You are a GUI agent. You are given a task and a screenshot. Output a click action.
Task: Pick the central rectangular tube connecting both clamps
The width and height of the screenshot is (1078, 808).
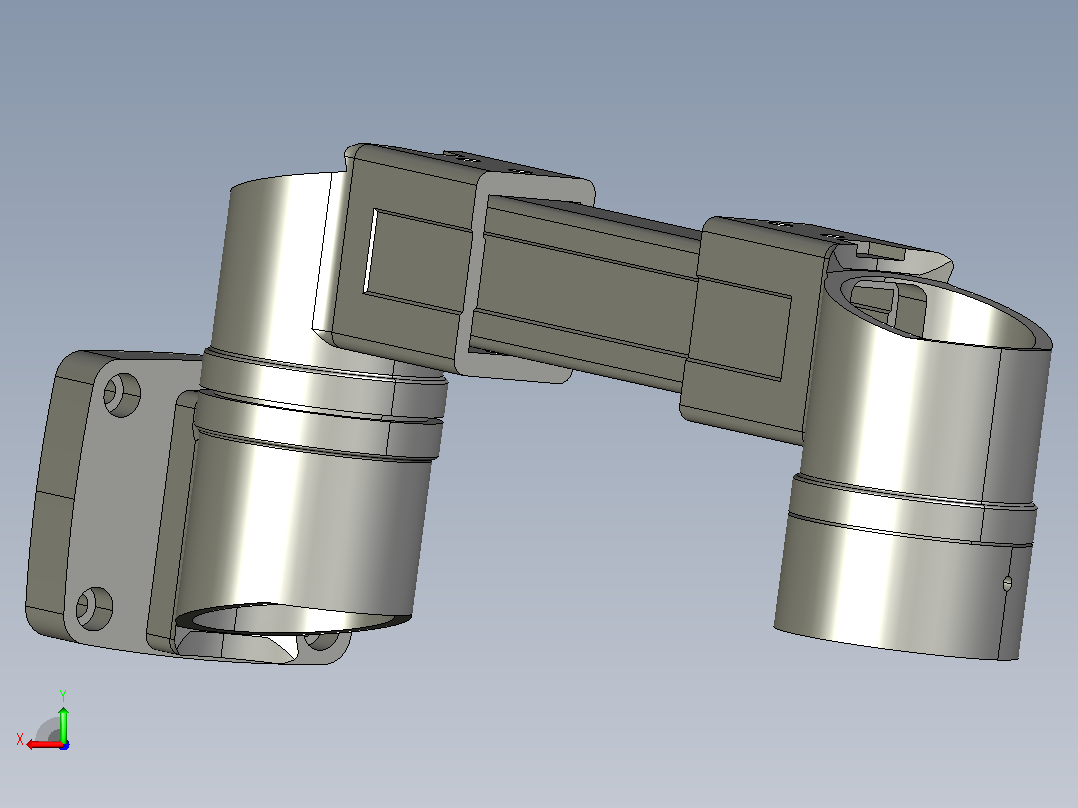click(586, 296)
